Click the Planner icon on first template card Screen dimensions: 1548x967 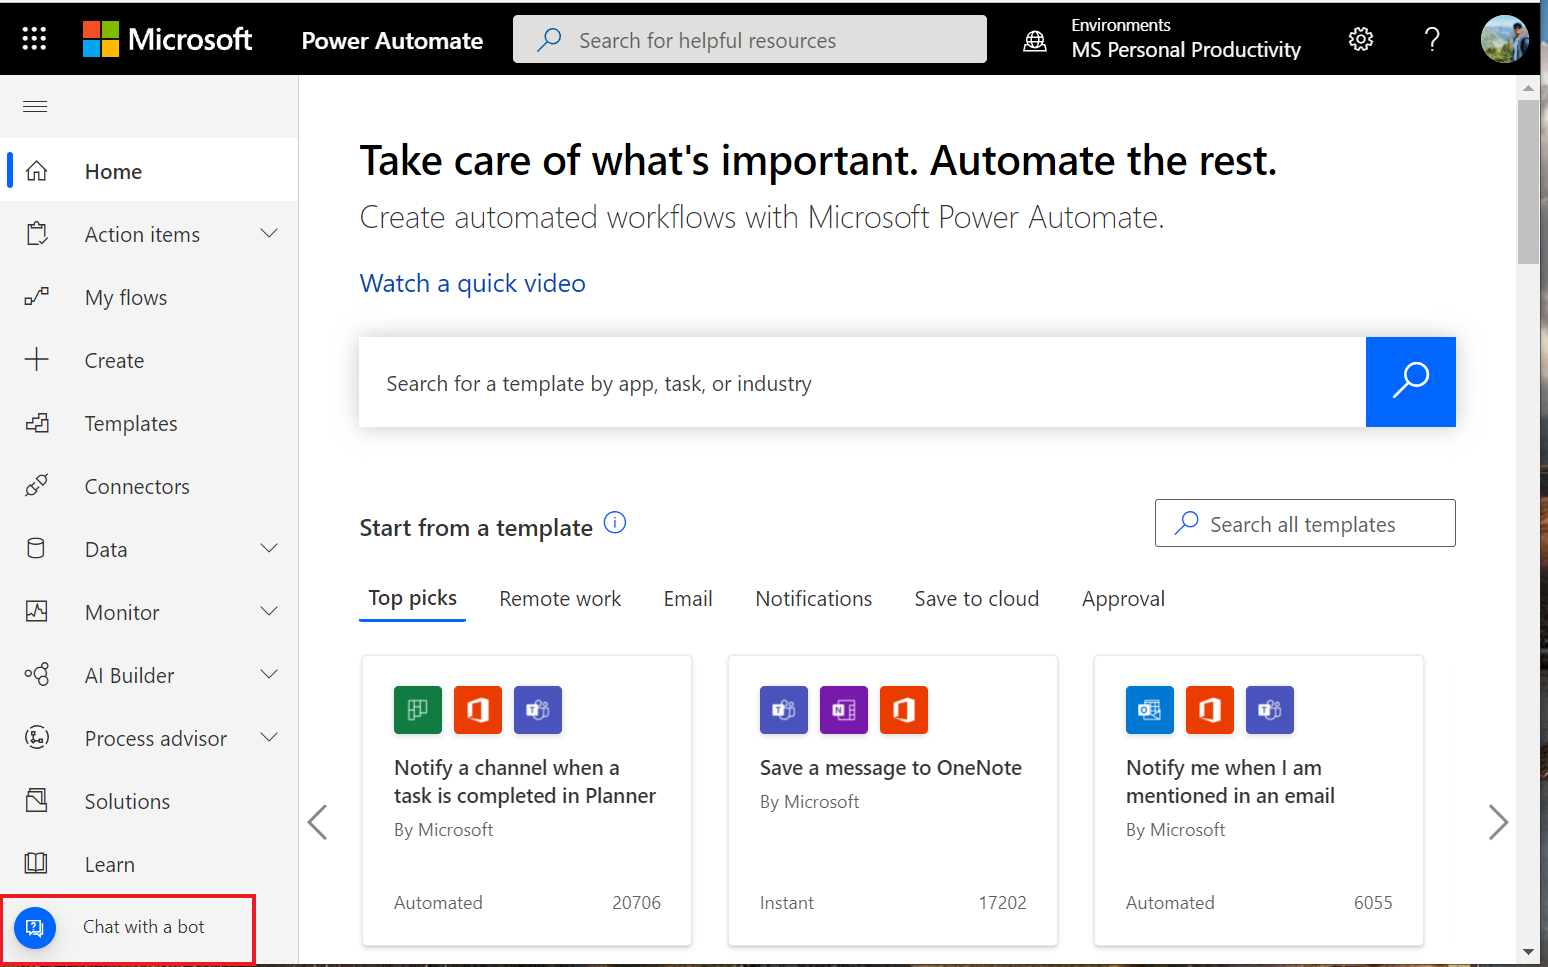click(418, 710)
